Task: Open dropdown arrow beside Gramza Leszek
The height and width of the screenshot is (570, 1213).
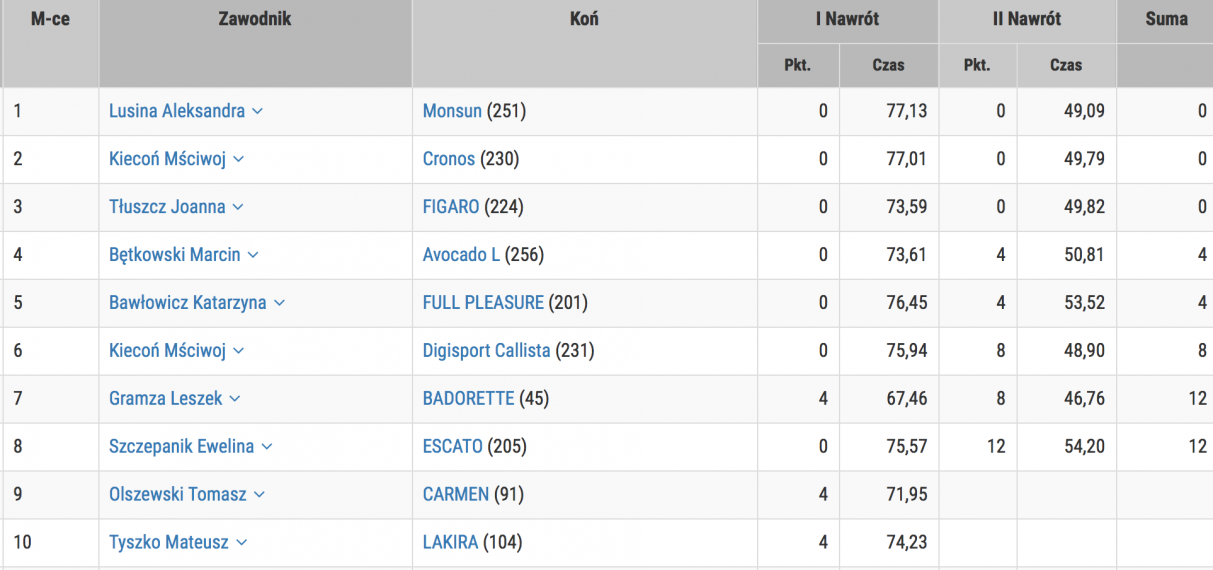Action: (235, 399)
